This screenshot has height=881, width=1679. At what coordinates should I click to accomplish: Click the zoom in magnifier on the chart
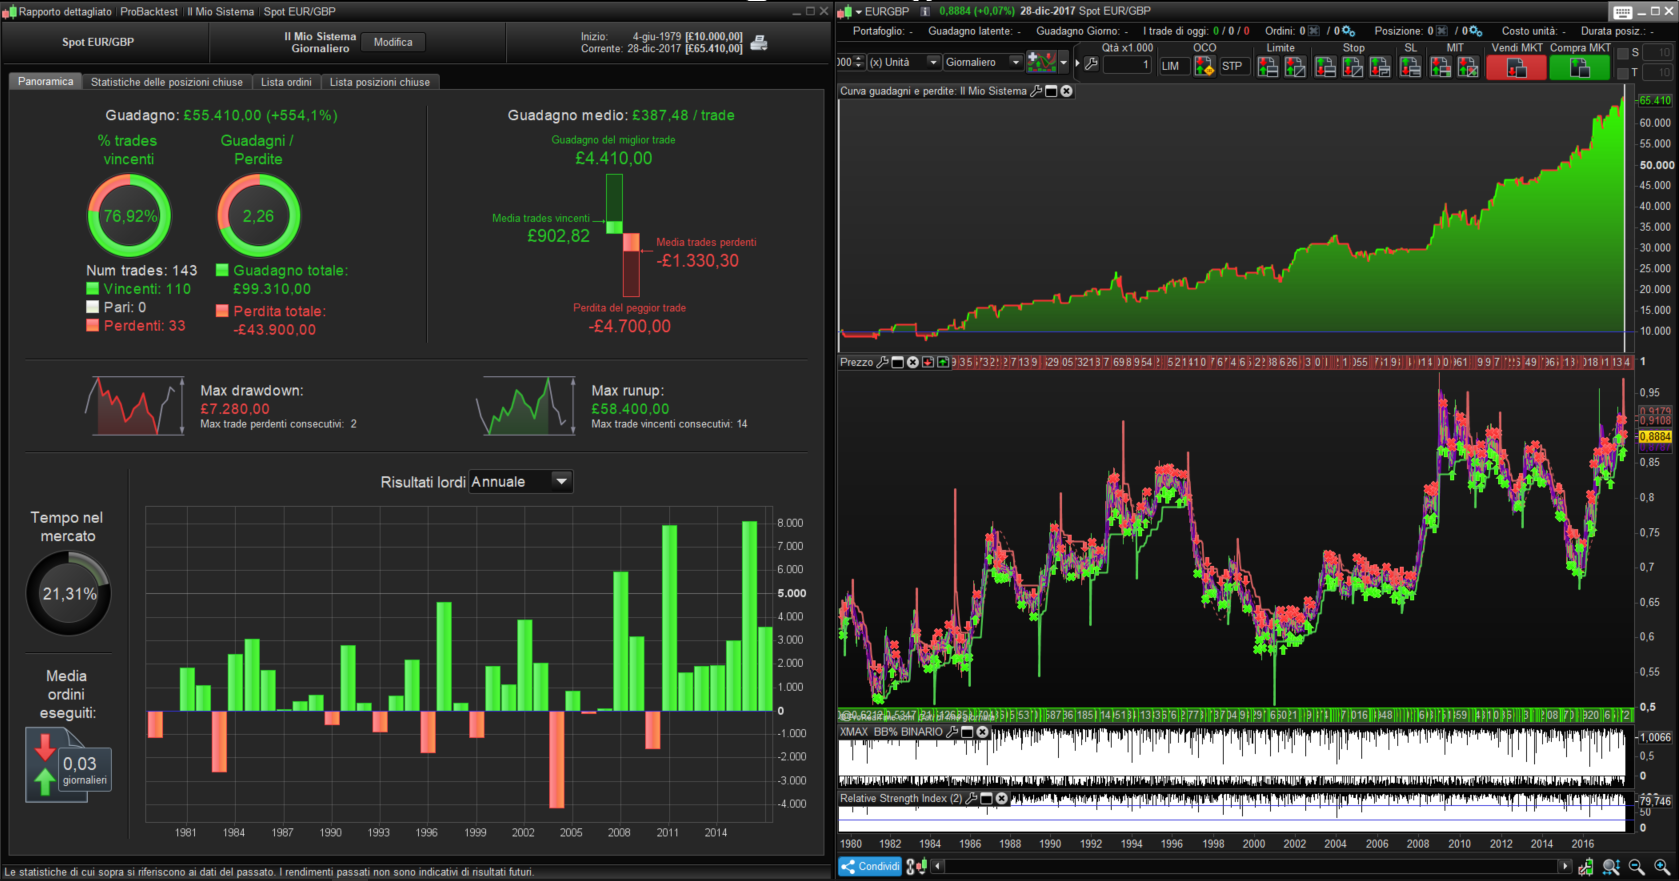point(1662,867)
